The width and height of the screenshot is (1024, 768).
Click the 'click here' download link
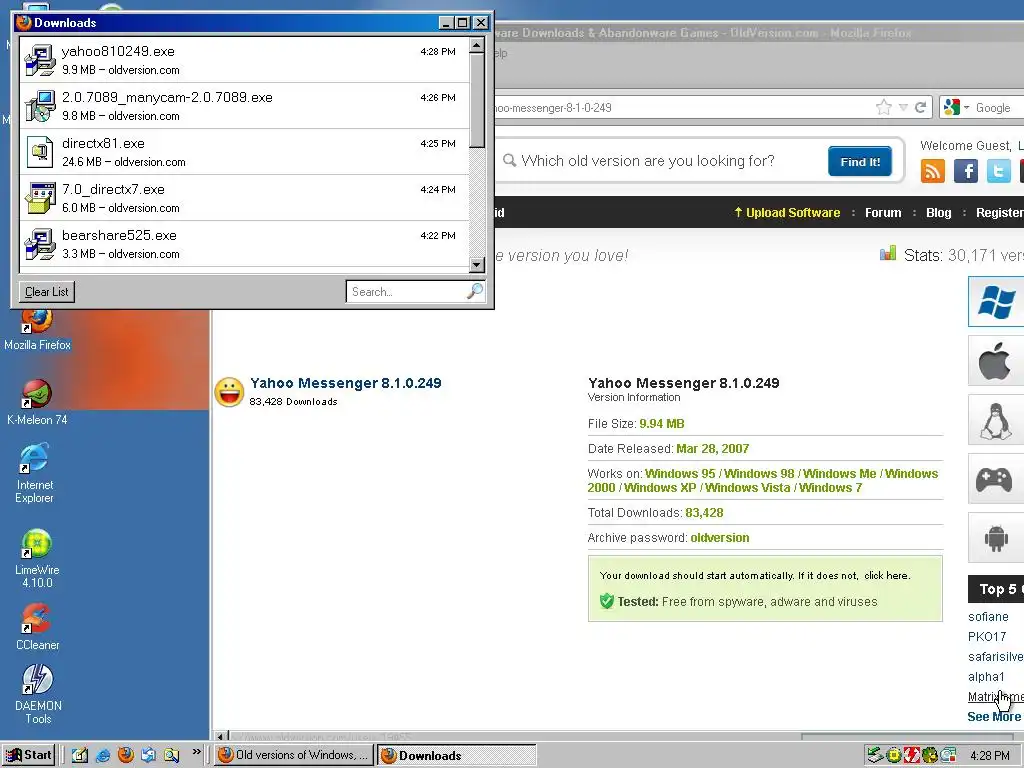coord(886,575)
